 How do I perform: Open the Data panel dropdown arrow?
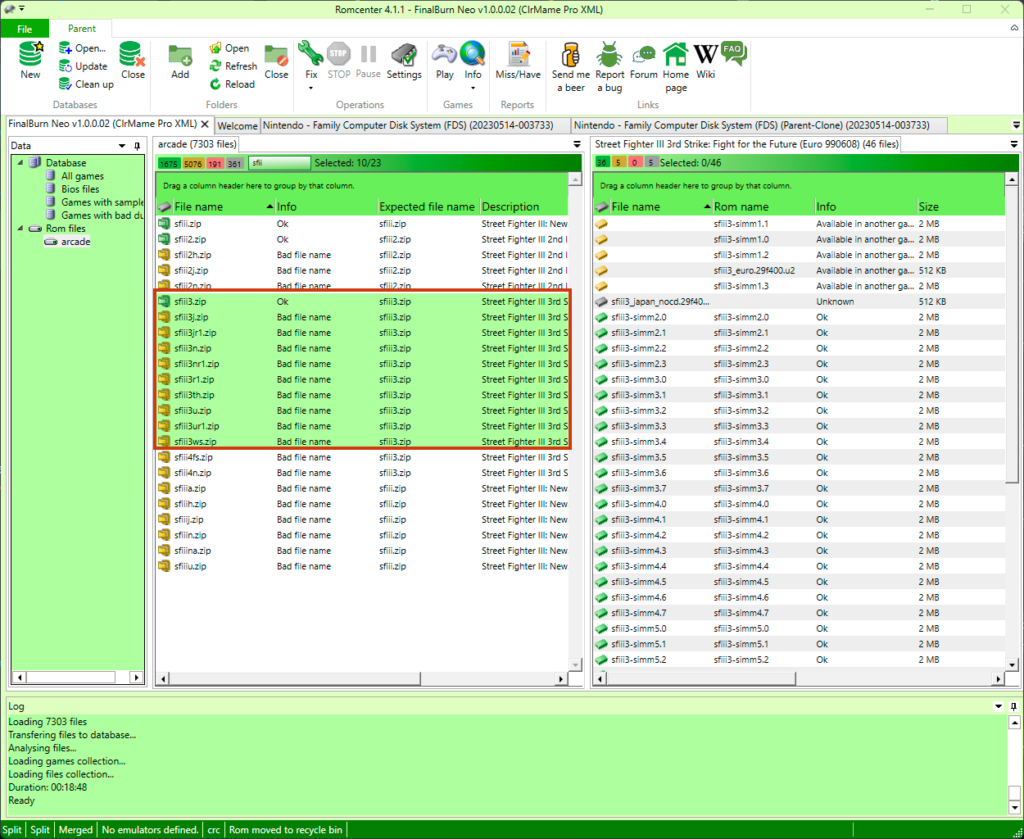pyautogui.click(x=122, y=146)
